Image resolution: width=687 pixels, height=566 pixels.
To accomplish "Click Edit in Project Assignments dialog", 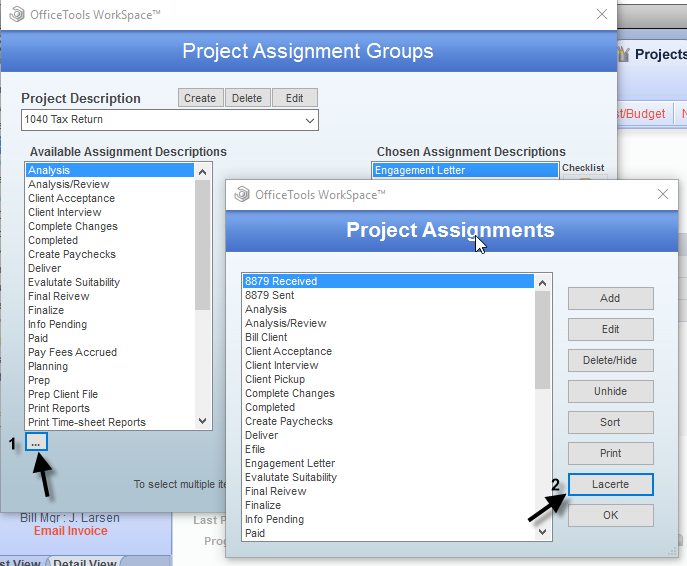I will [x=610, y=329].
